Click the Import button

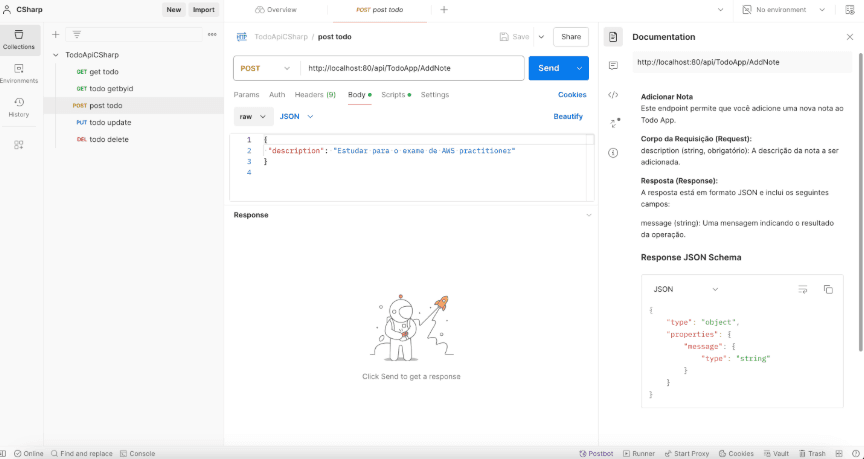pyautogui.click(x=203, y=9)
